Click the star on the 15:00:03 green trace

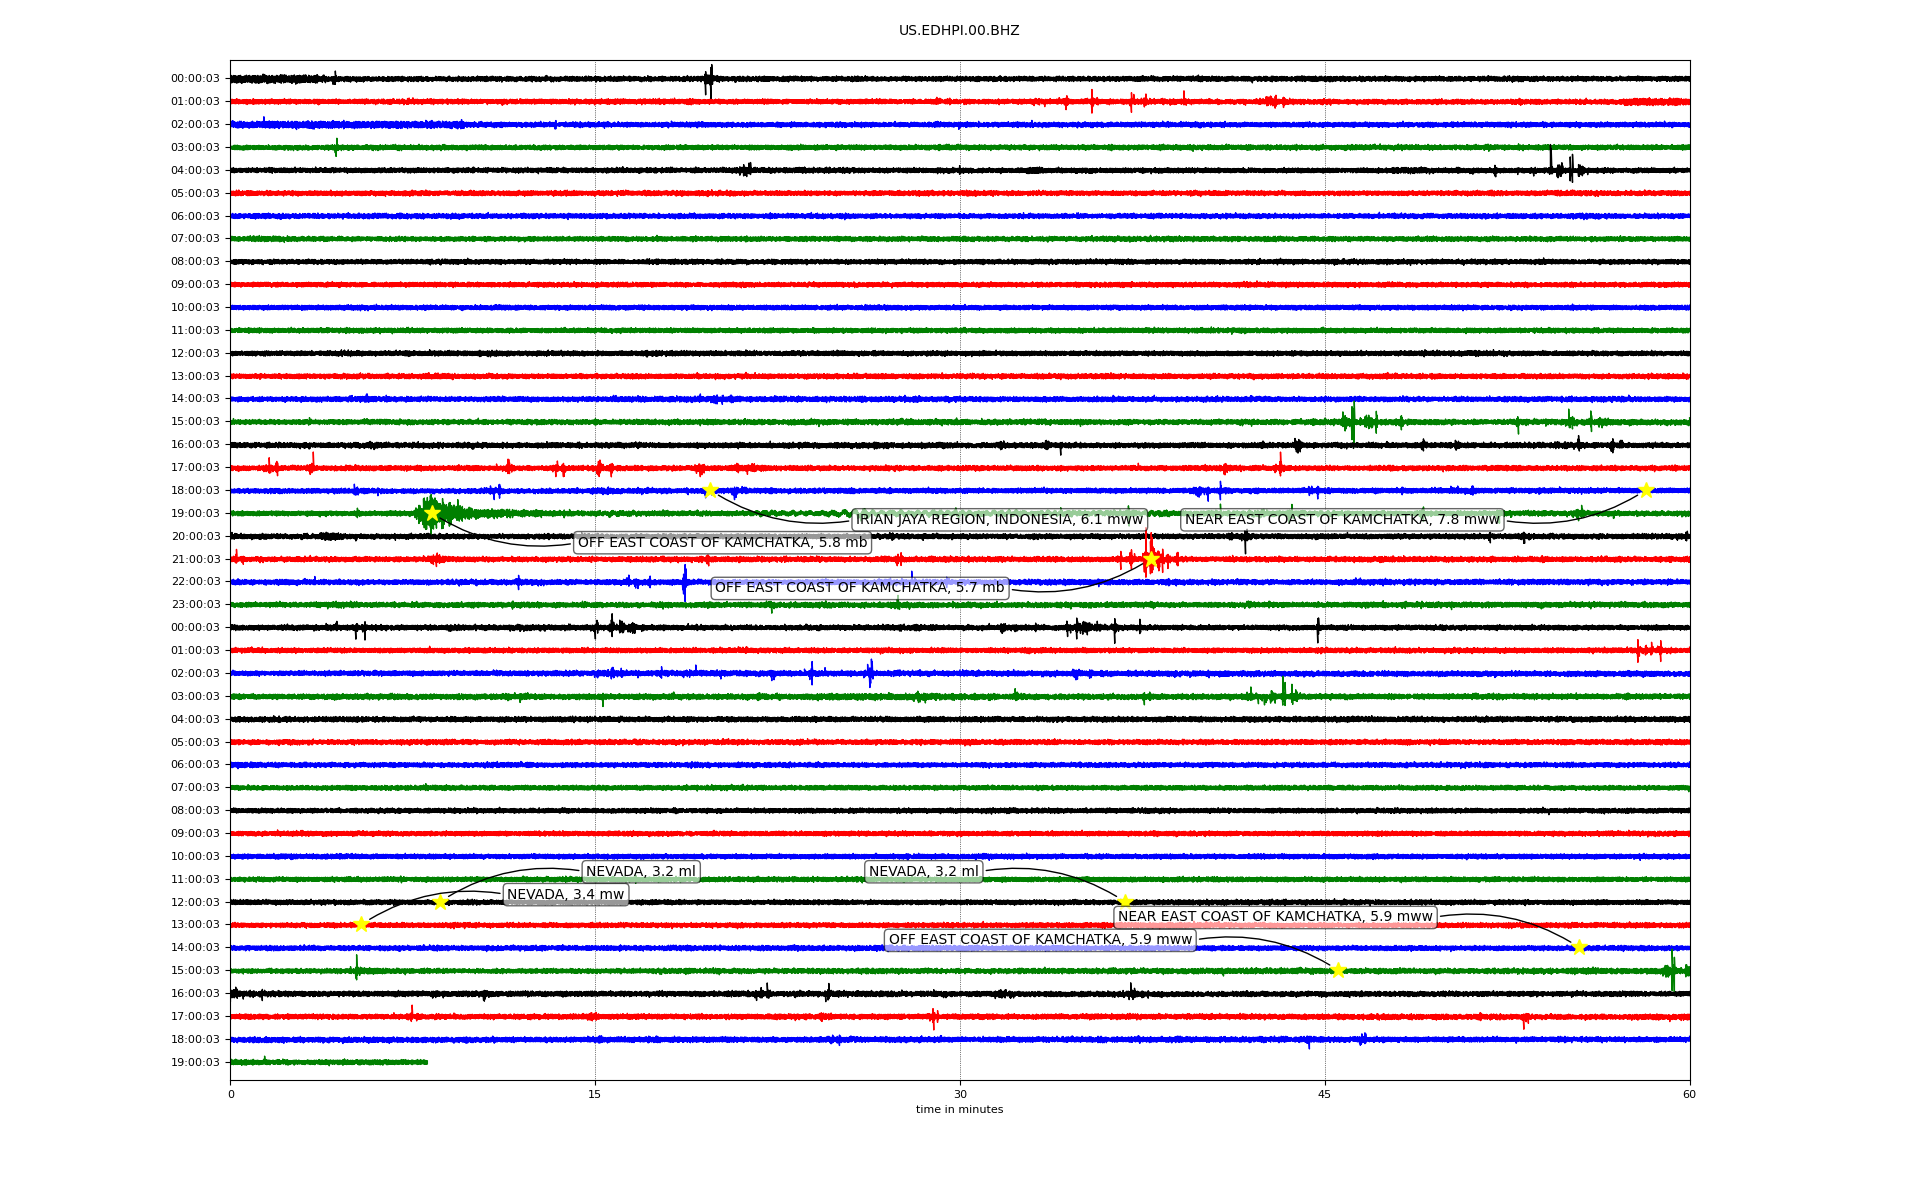[1338, 970]
